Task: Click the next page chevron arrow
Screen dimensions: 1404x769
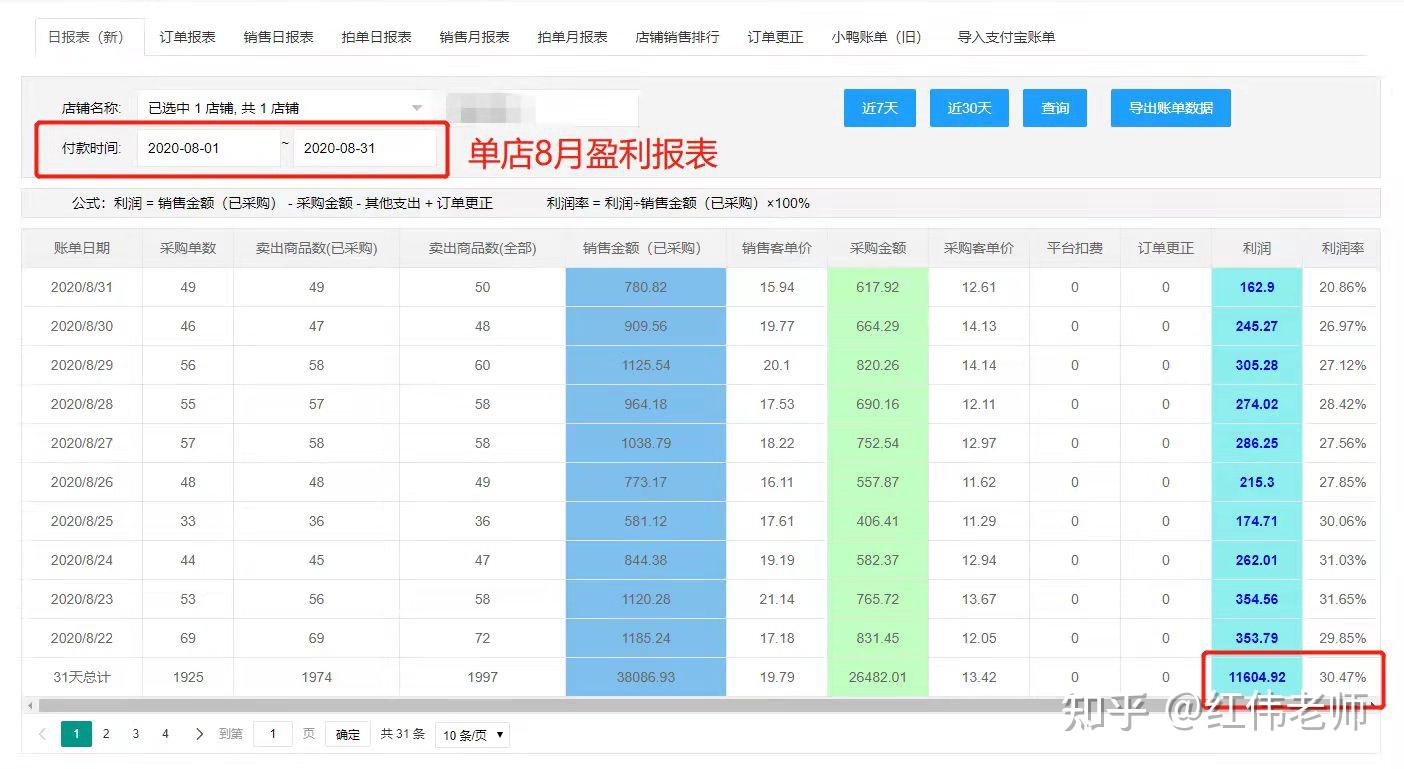Action: tap(196, 733)
